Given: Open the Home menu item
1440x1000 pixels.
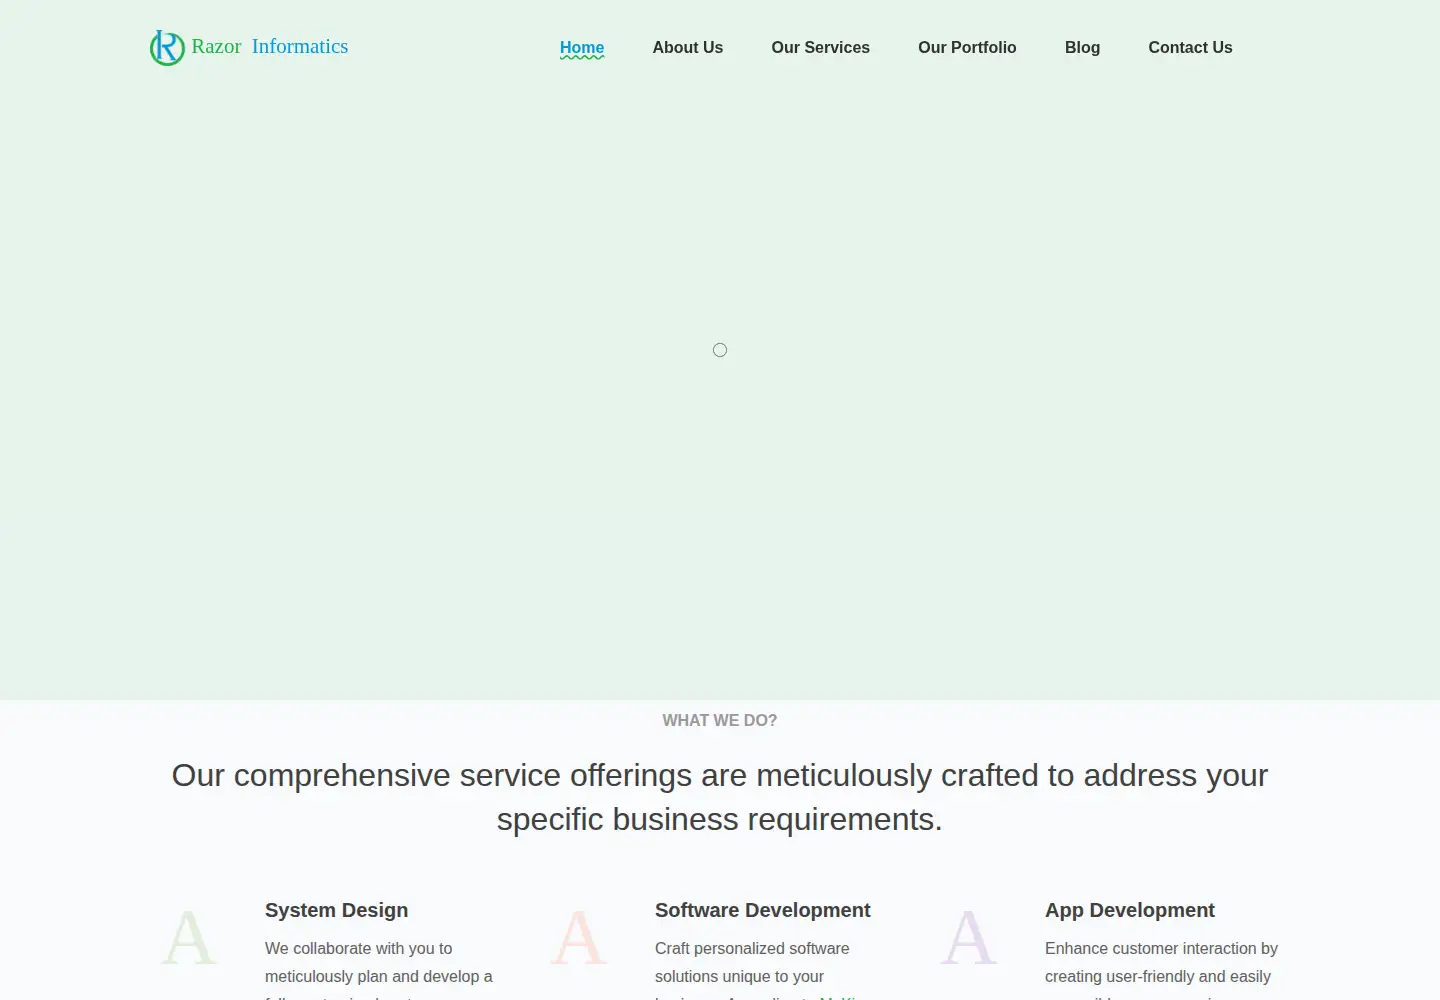Looking at the screenshot, I should [x=582, y=48].
